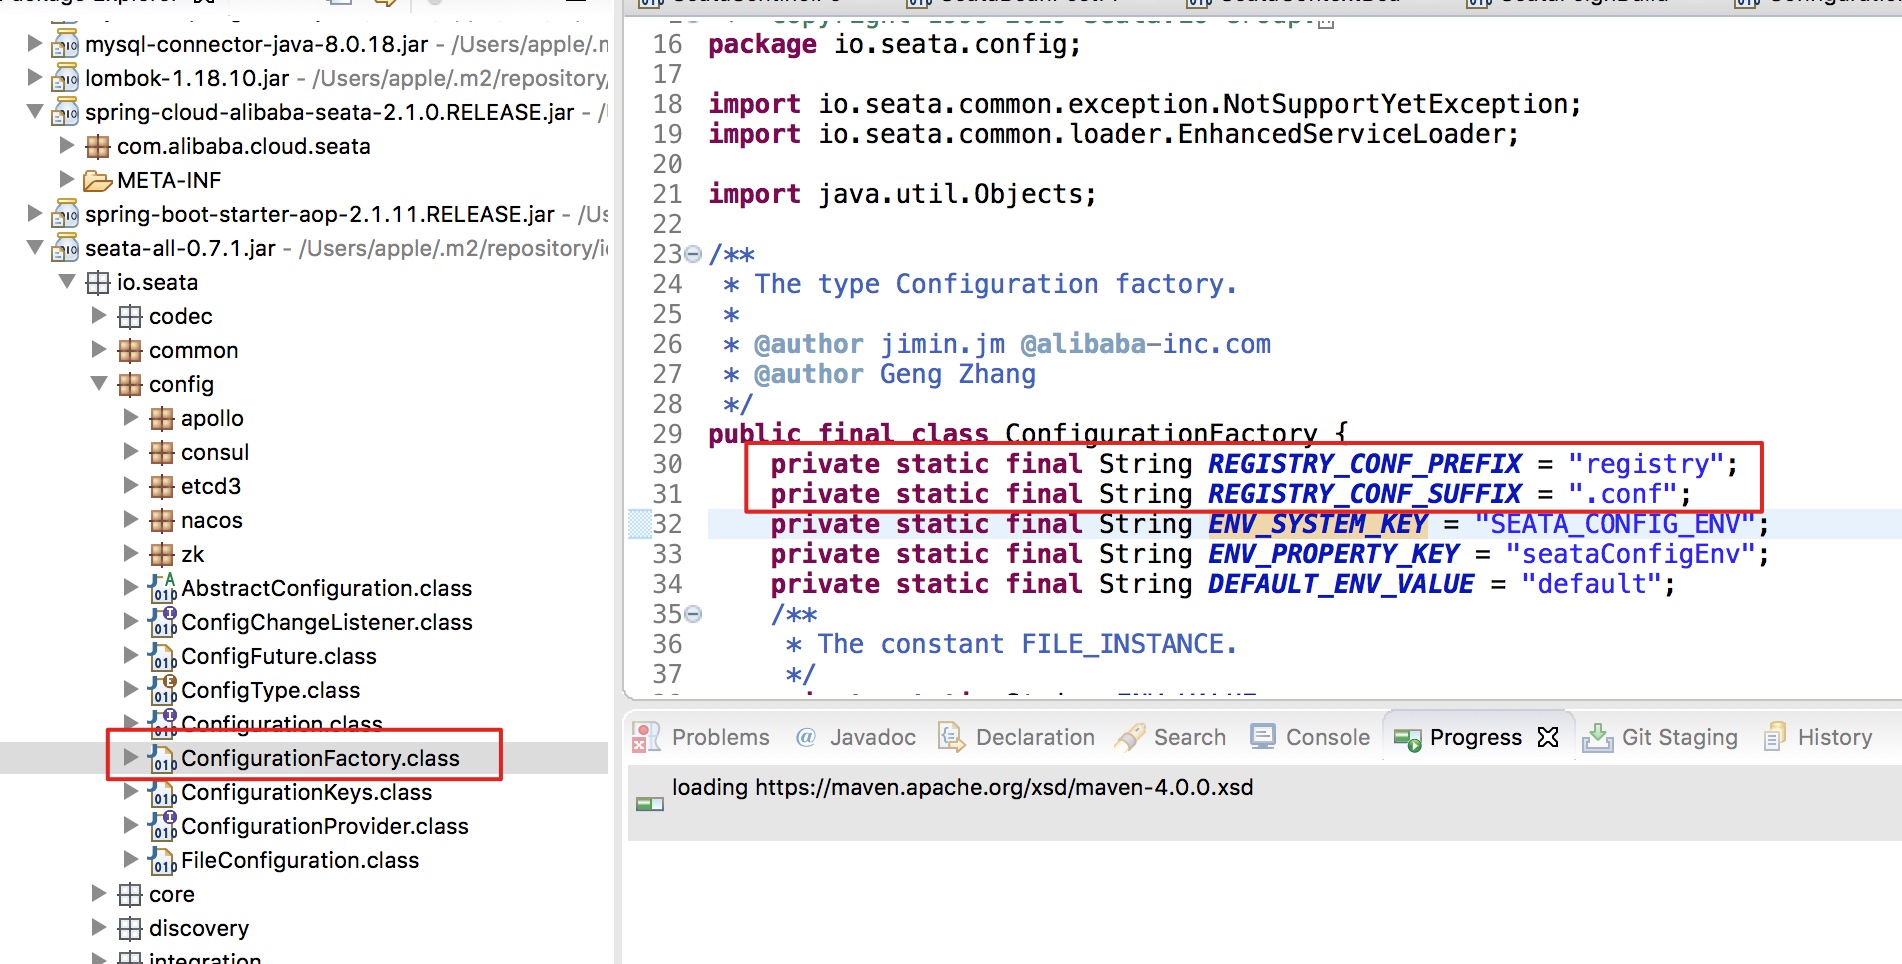Click the AbstractConfiguration.class file icon

162,589
